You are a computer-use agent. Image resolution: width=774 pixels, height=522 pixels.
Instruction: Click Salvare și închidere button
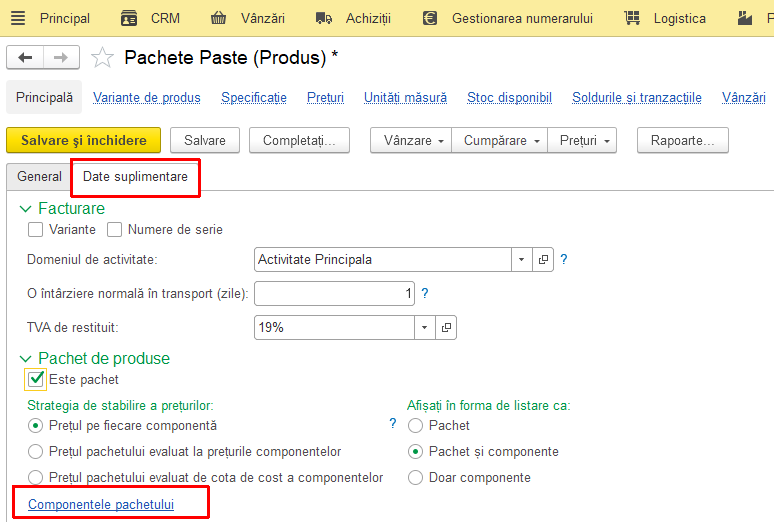pyautogui.click(x=83, y=140)
